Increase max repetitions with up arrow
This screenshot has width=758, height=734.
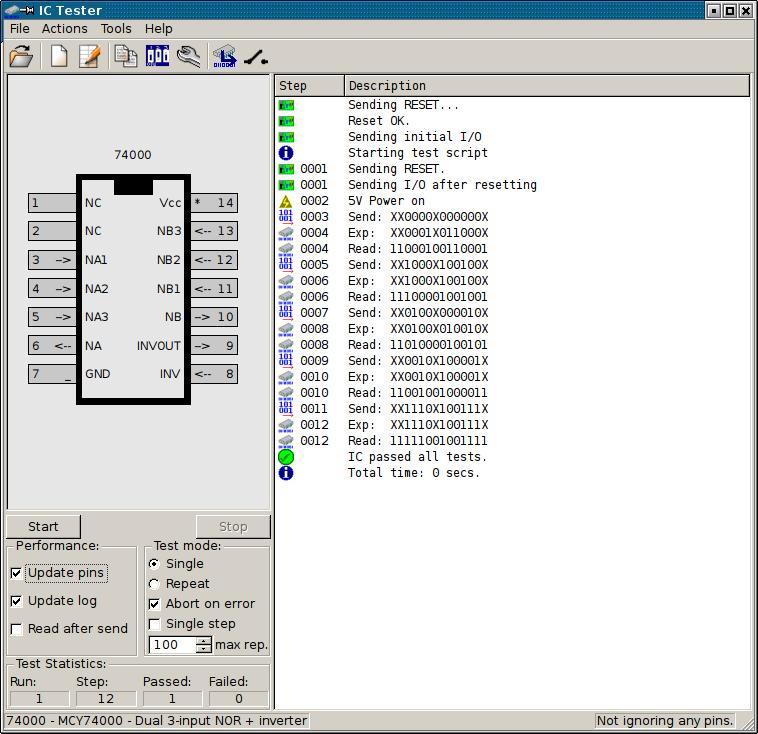(x=204, y=641)
